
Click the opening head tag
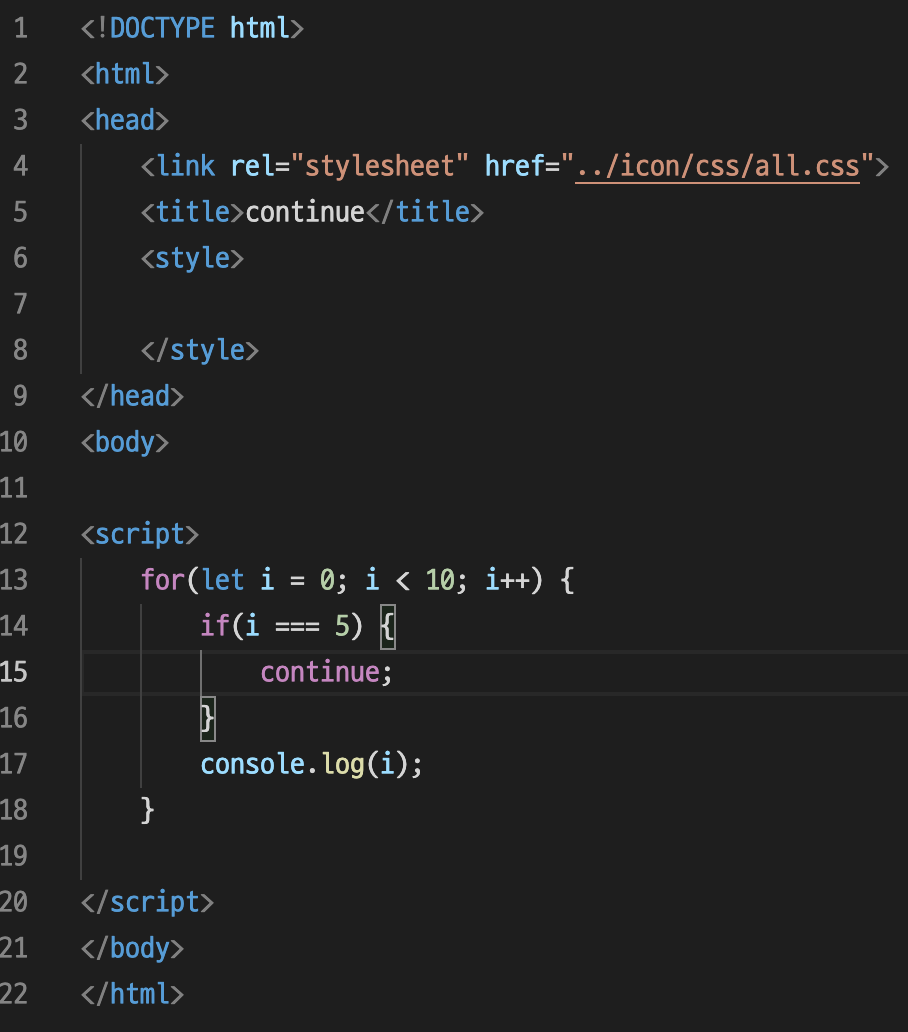(125, 120)
